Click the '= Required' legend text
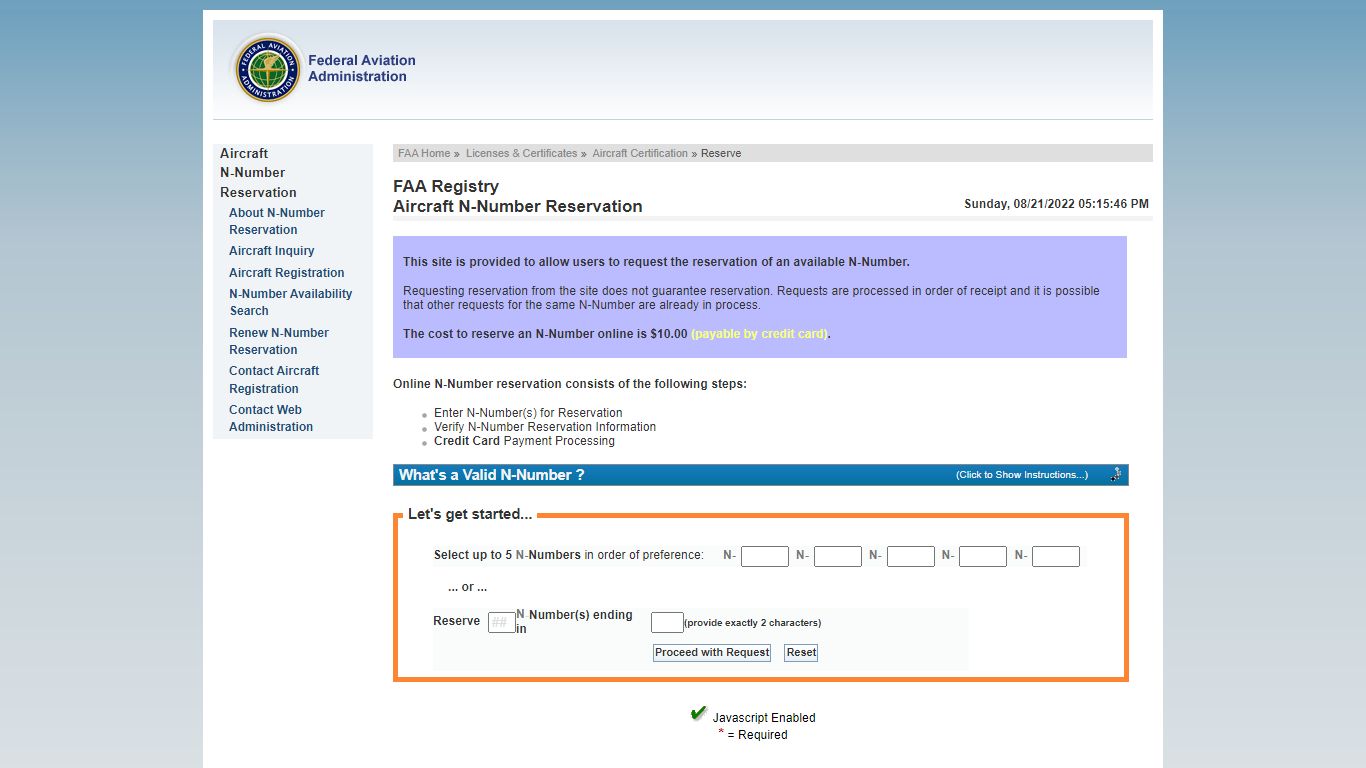Image resolution: width=1366 pixels, height=768 pixels. point(757,735)
